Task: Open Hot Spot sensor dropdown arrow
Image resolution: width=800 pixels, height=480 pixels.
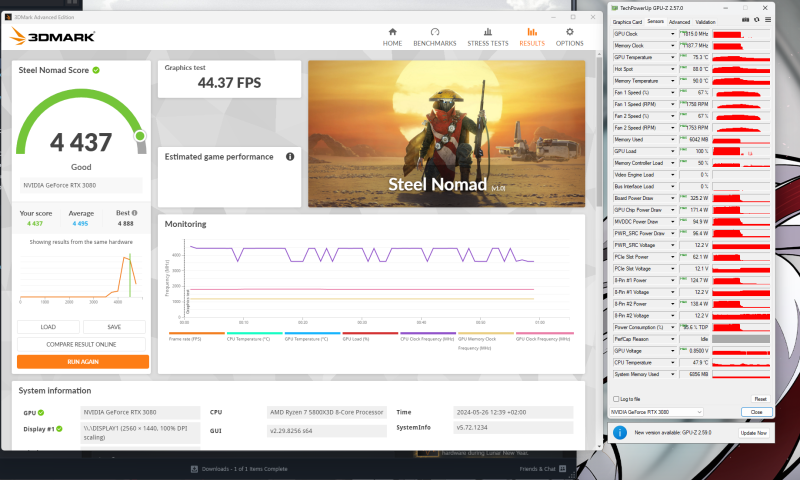Action: click(x=672, y=69)
